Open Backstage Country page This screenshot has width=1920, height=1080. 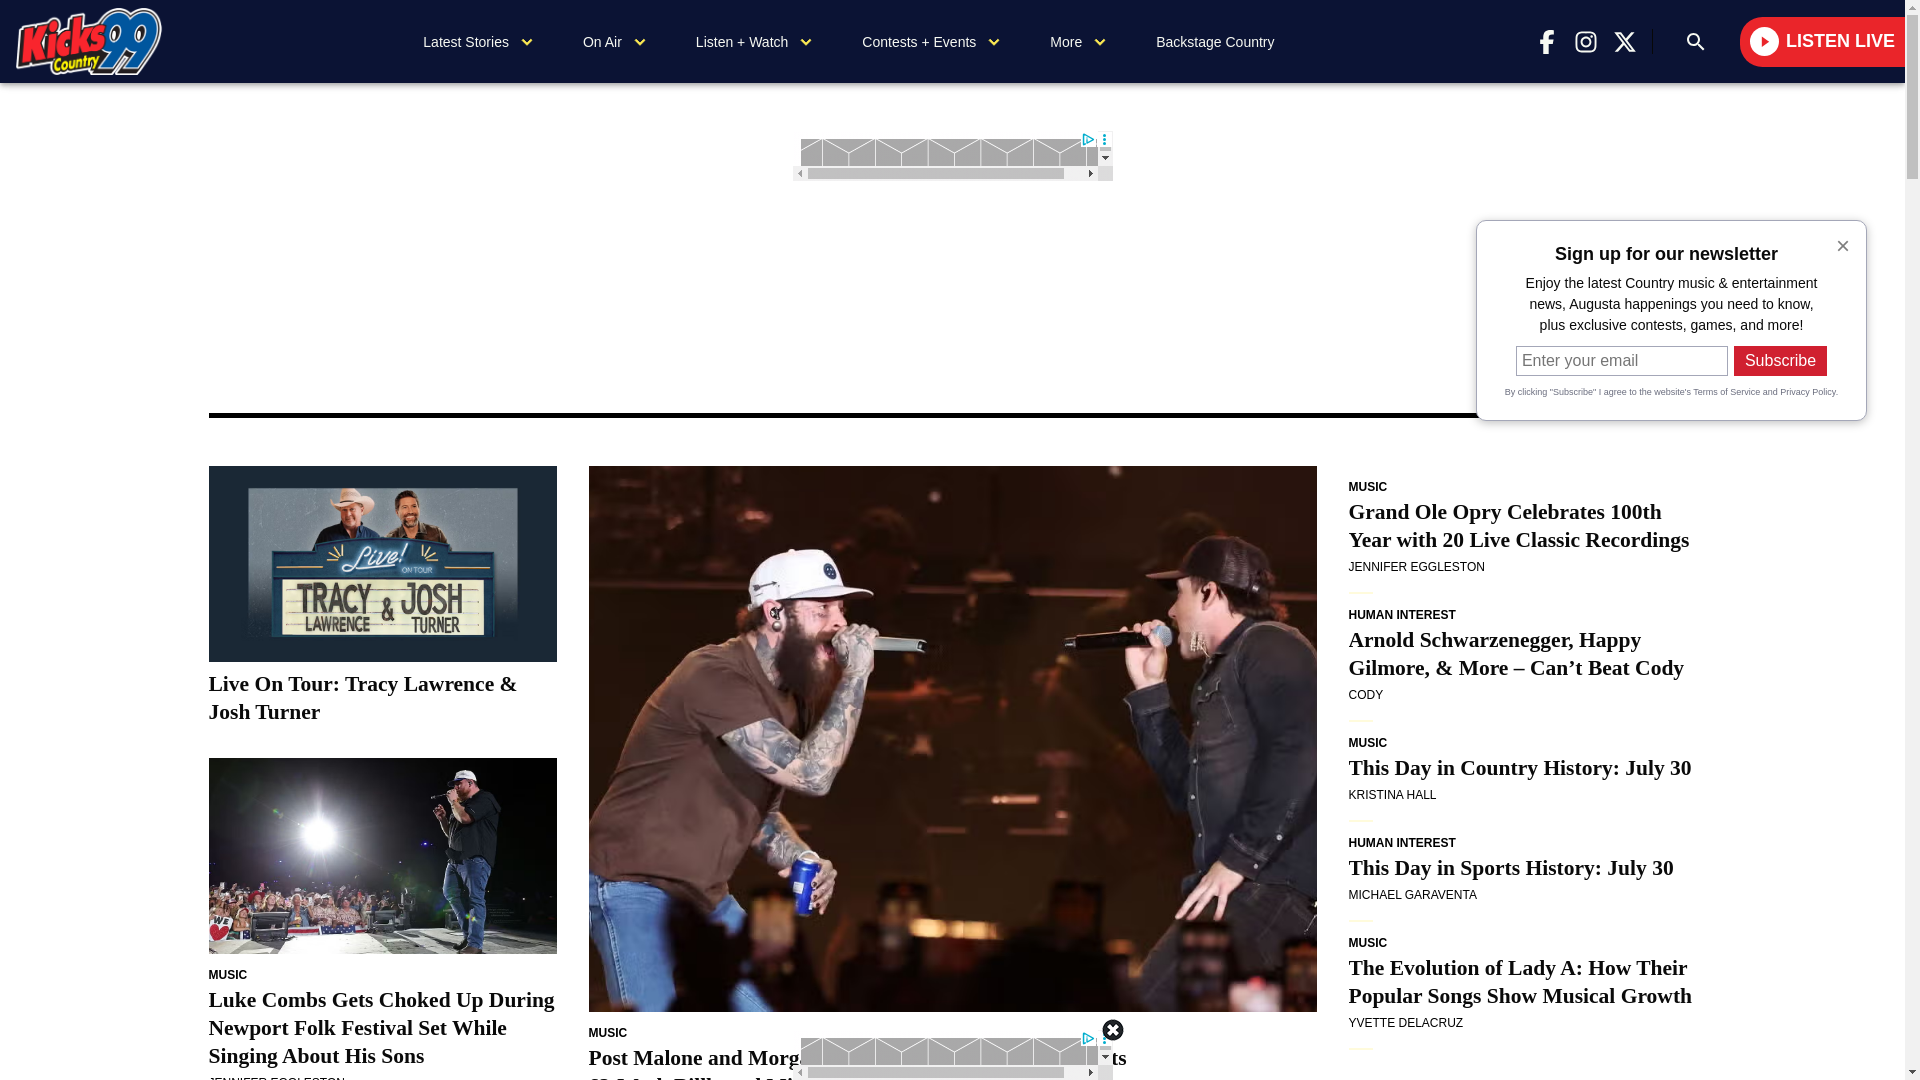[1215, 42]
